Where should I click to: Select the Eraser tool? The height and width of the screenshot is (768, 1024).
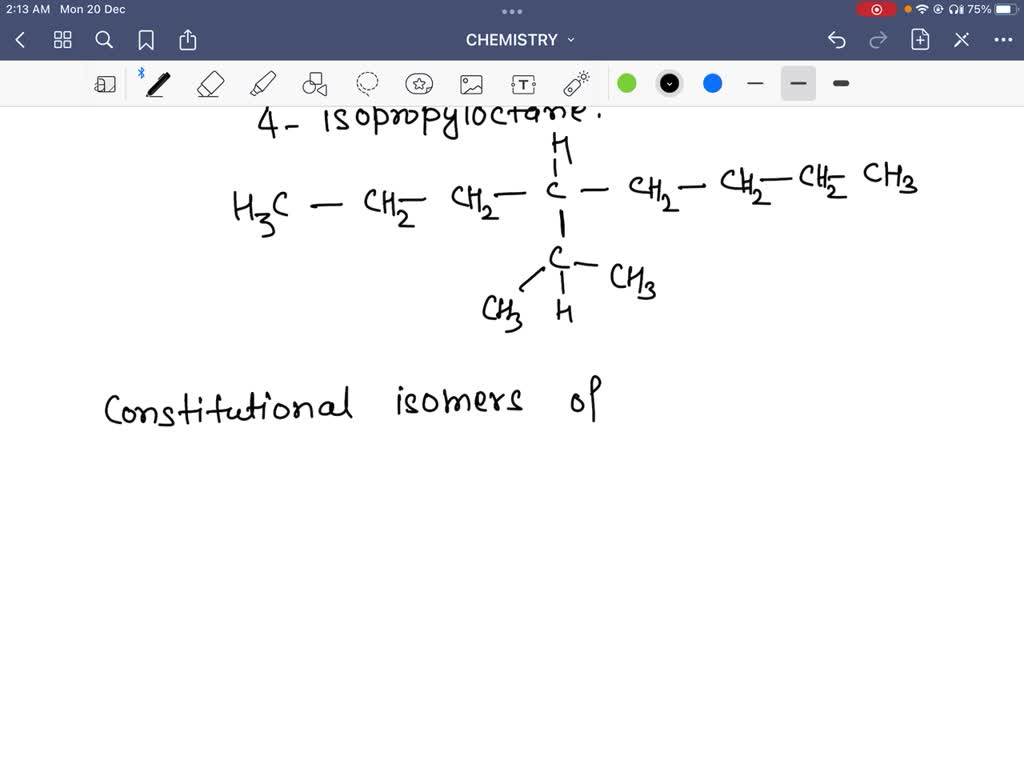[x=210, y=84]
